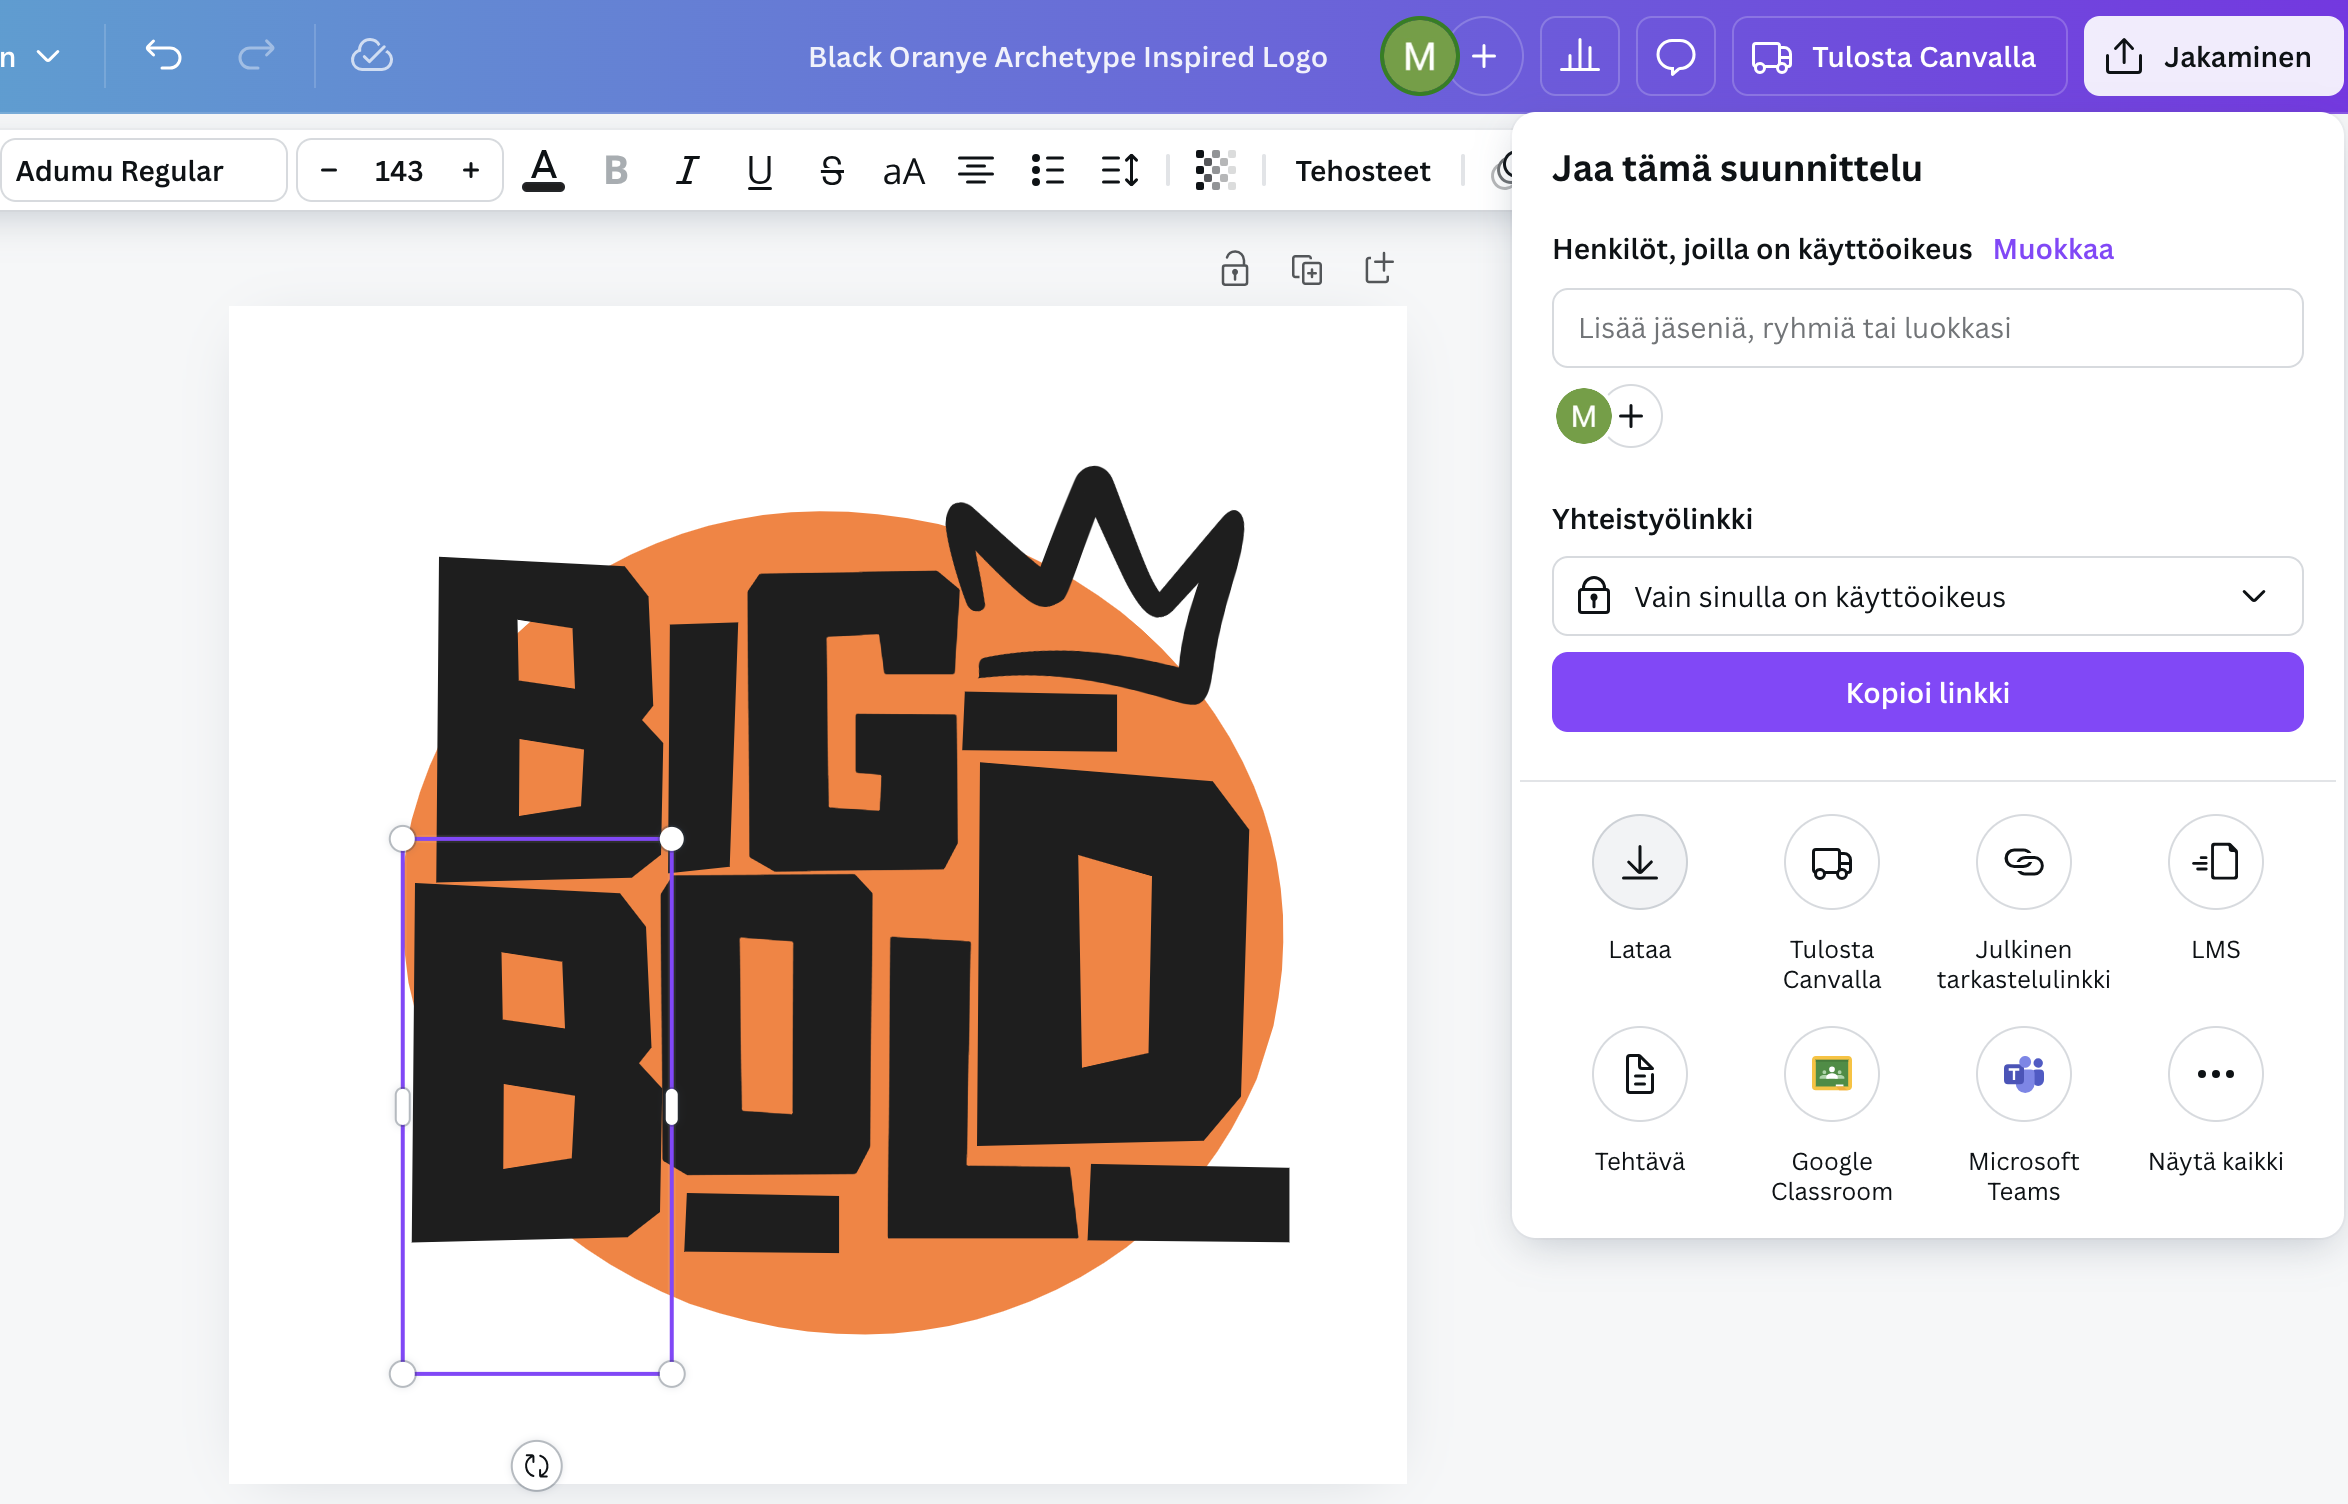
Task: Open the analytics bar chart icon
Action: click(x=1579, y=56)
